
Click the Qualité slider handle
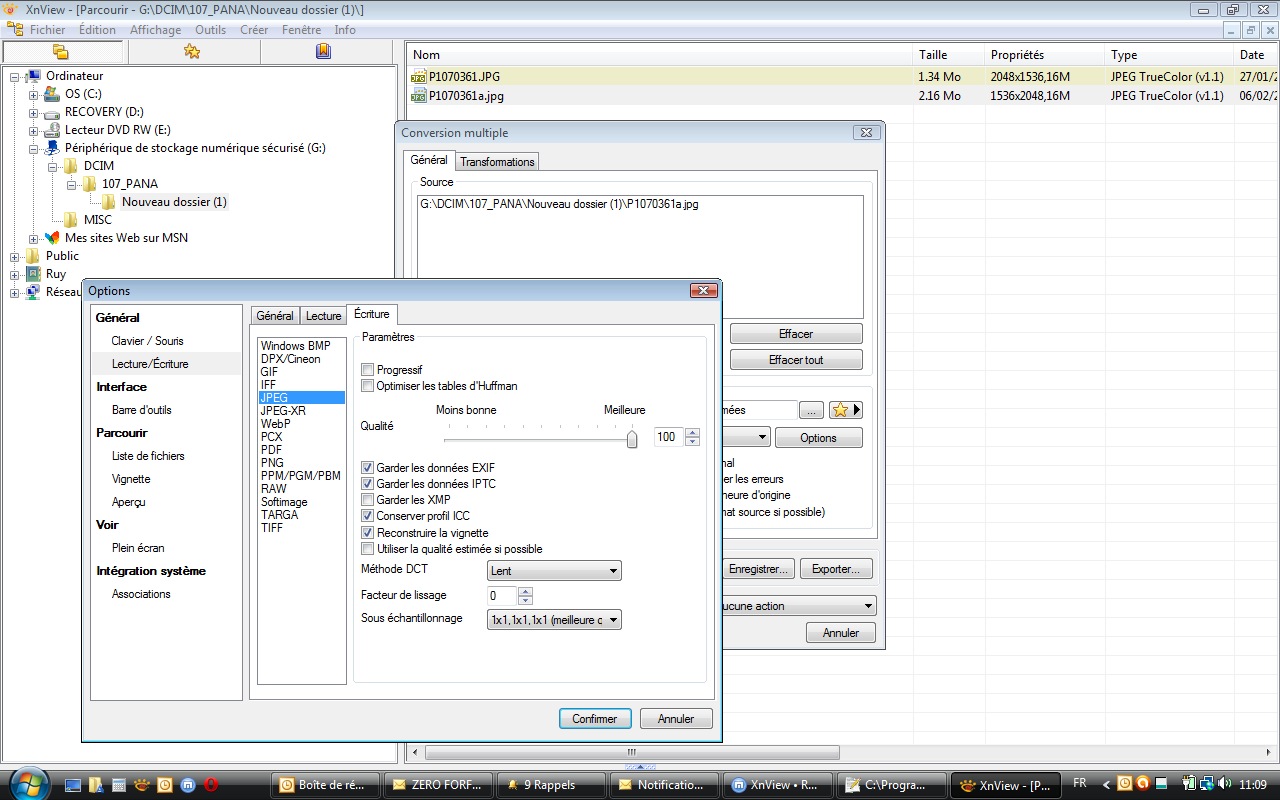click(x=632, y=438)
